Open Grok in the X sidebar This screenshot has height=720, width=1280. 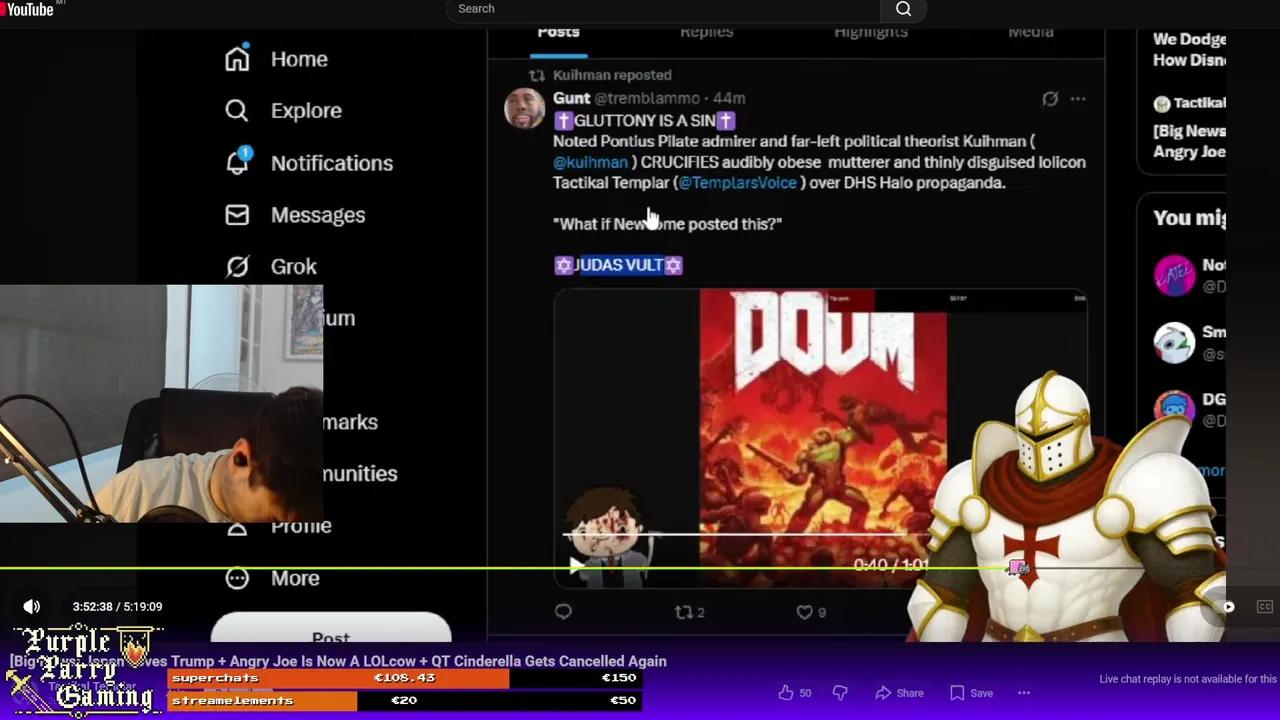click(271, 267)
